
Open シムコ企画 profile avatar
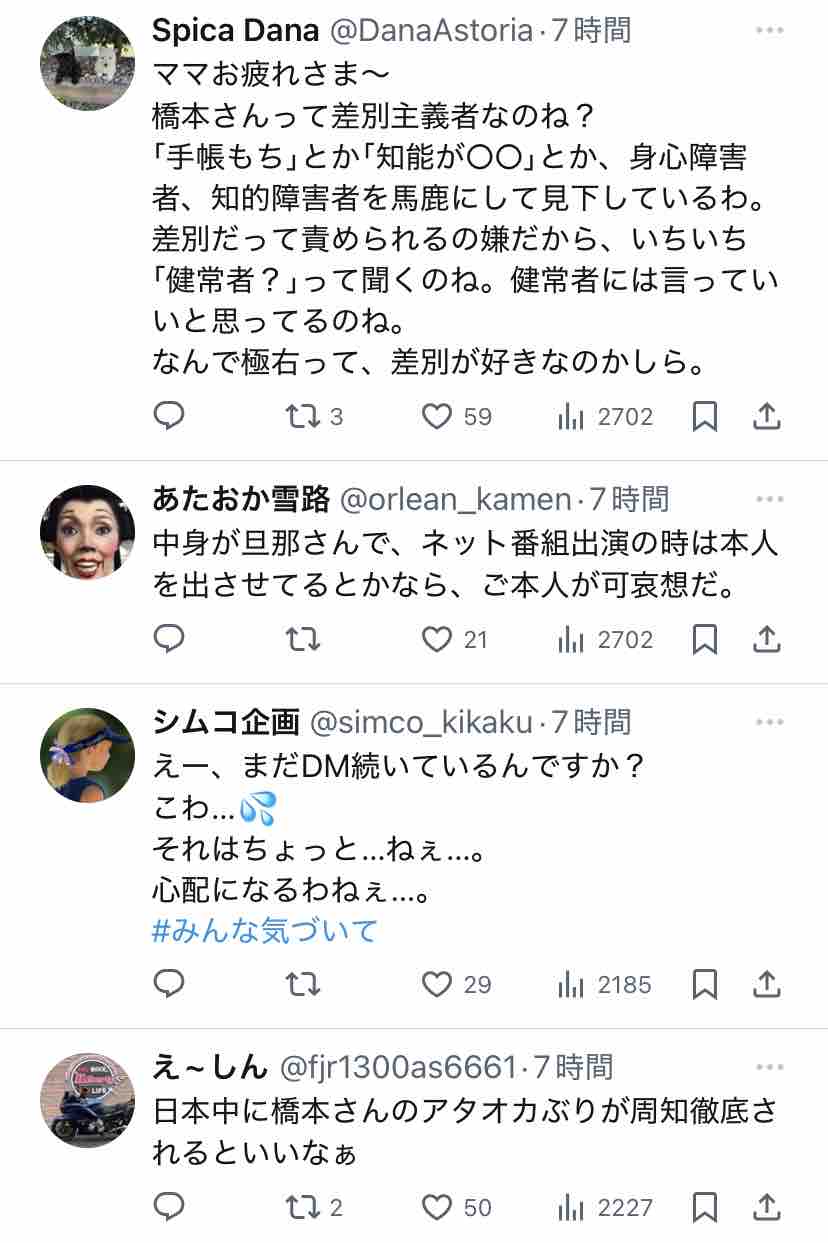pos(87,755)
